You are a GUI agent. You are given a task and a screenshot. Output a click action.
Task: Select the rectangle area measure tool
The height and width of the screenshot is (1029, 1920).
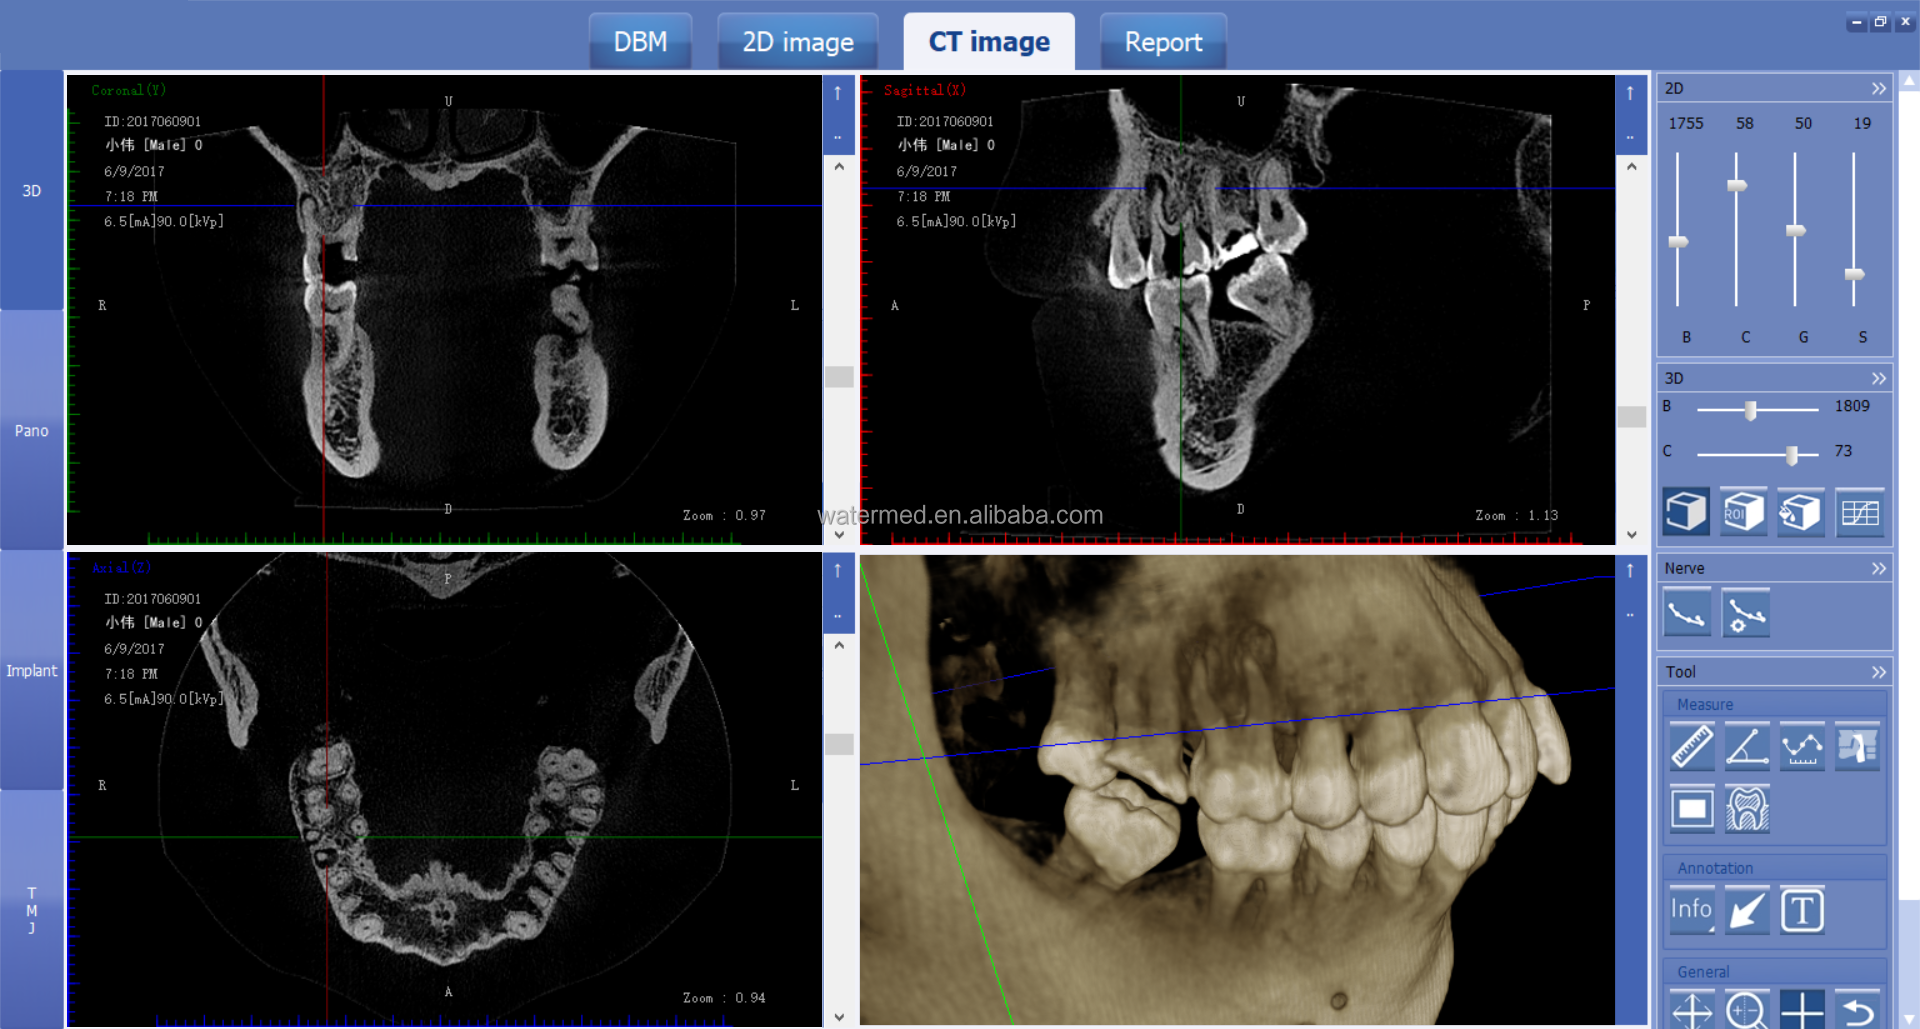click(x=1692, y=809)
